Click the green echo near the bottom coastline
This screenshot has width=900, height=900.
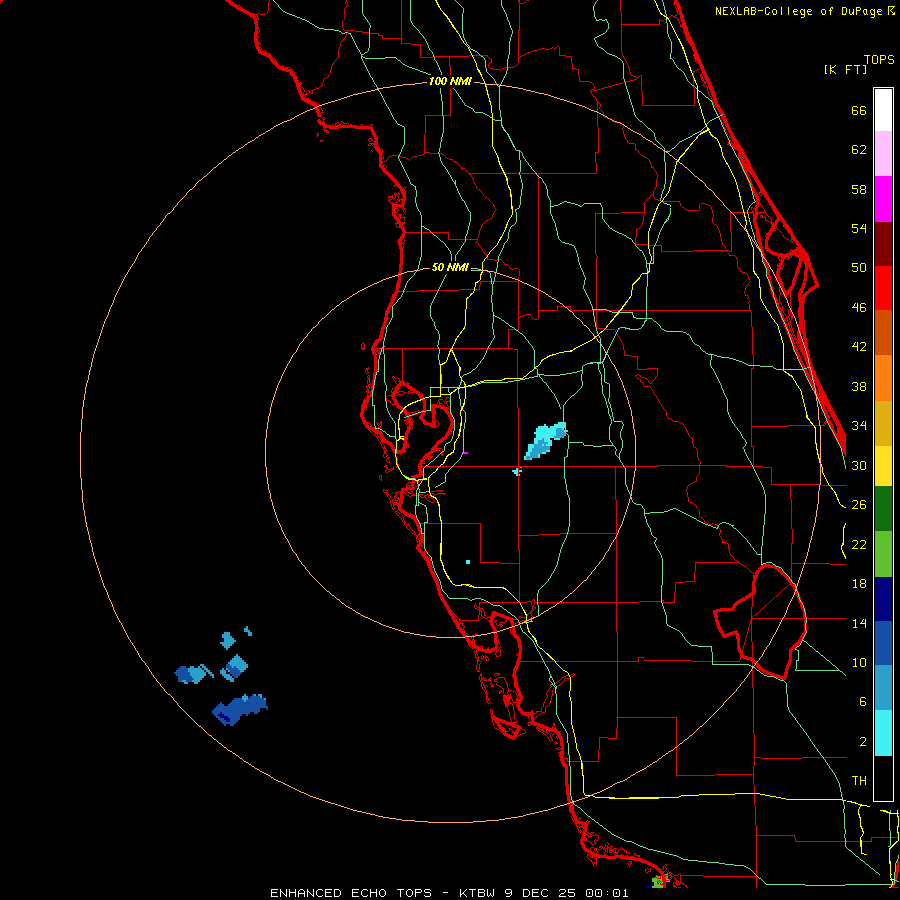659,882
